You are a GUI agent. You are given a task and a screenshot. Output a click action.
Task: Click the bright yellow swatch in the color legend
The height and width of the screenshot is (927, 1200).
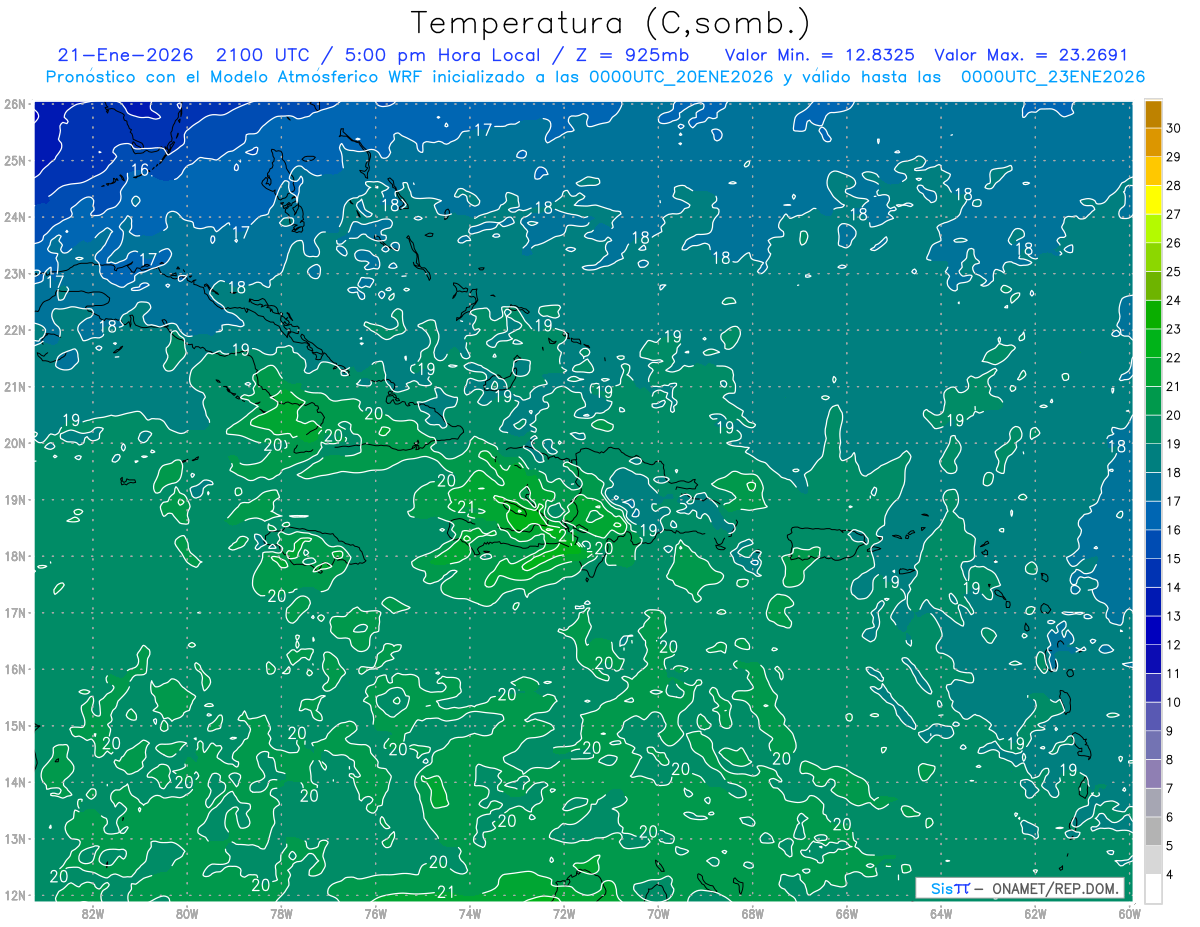[1153, 200]
